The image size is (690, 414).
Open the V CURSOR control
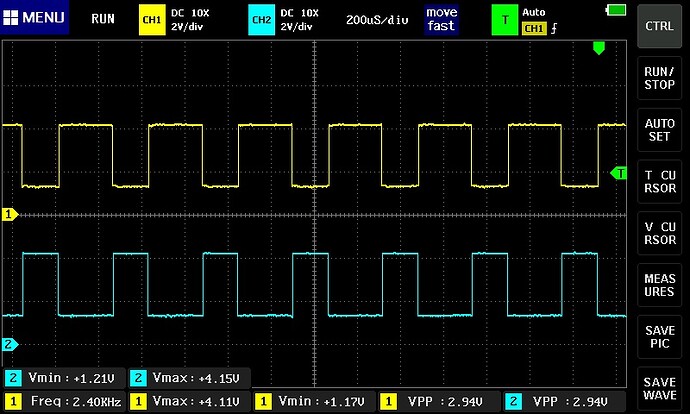(659, 233)
